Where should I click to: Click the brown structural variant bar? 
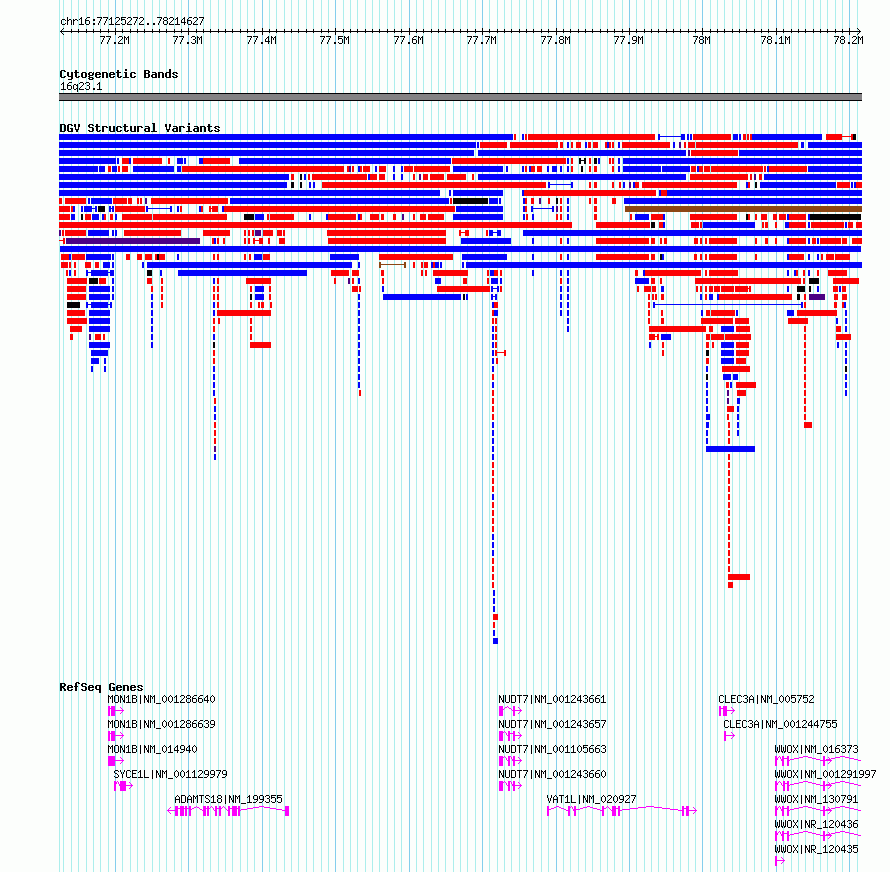(x=743, y=209)
